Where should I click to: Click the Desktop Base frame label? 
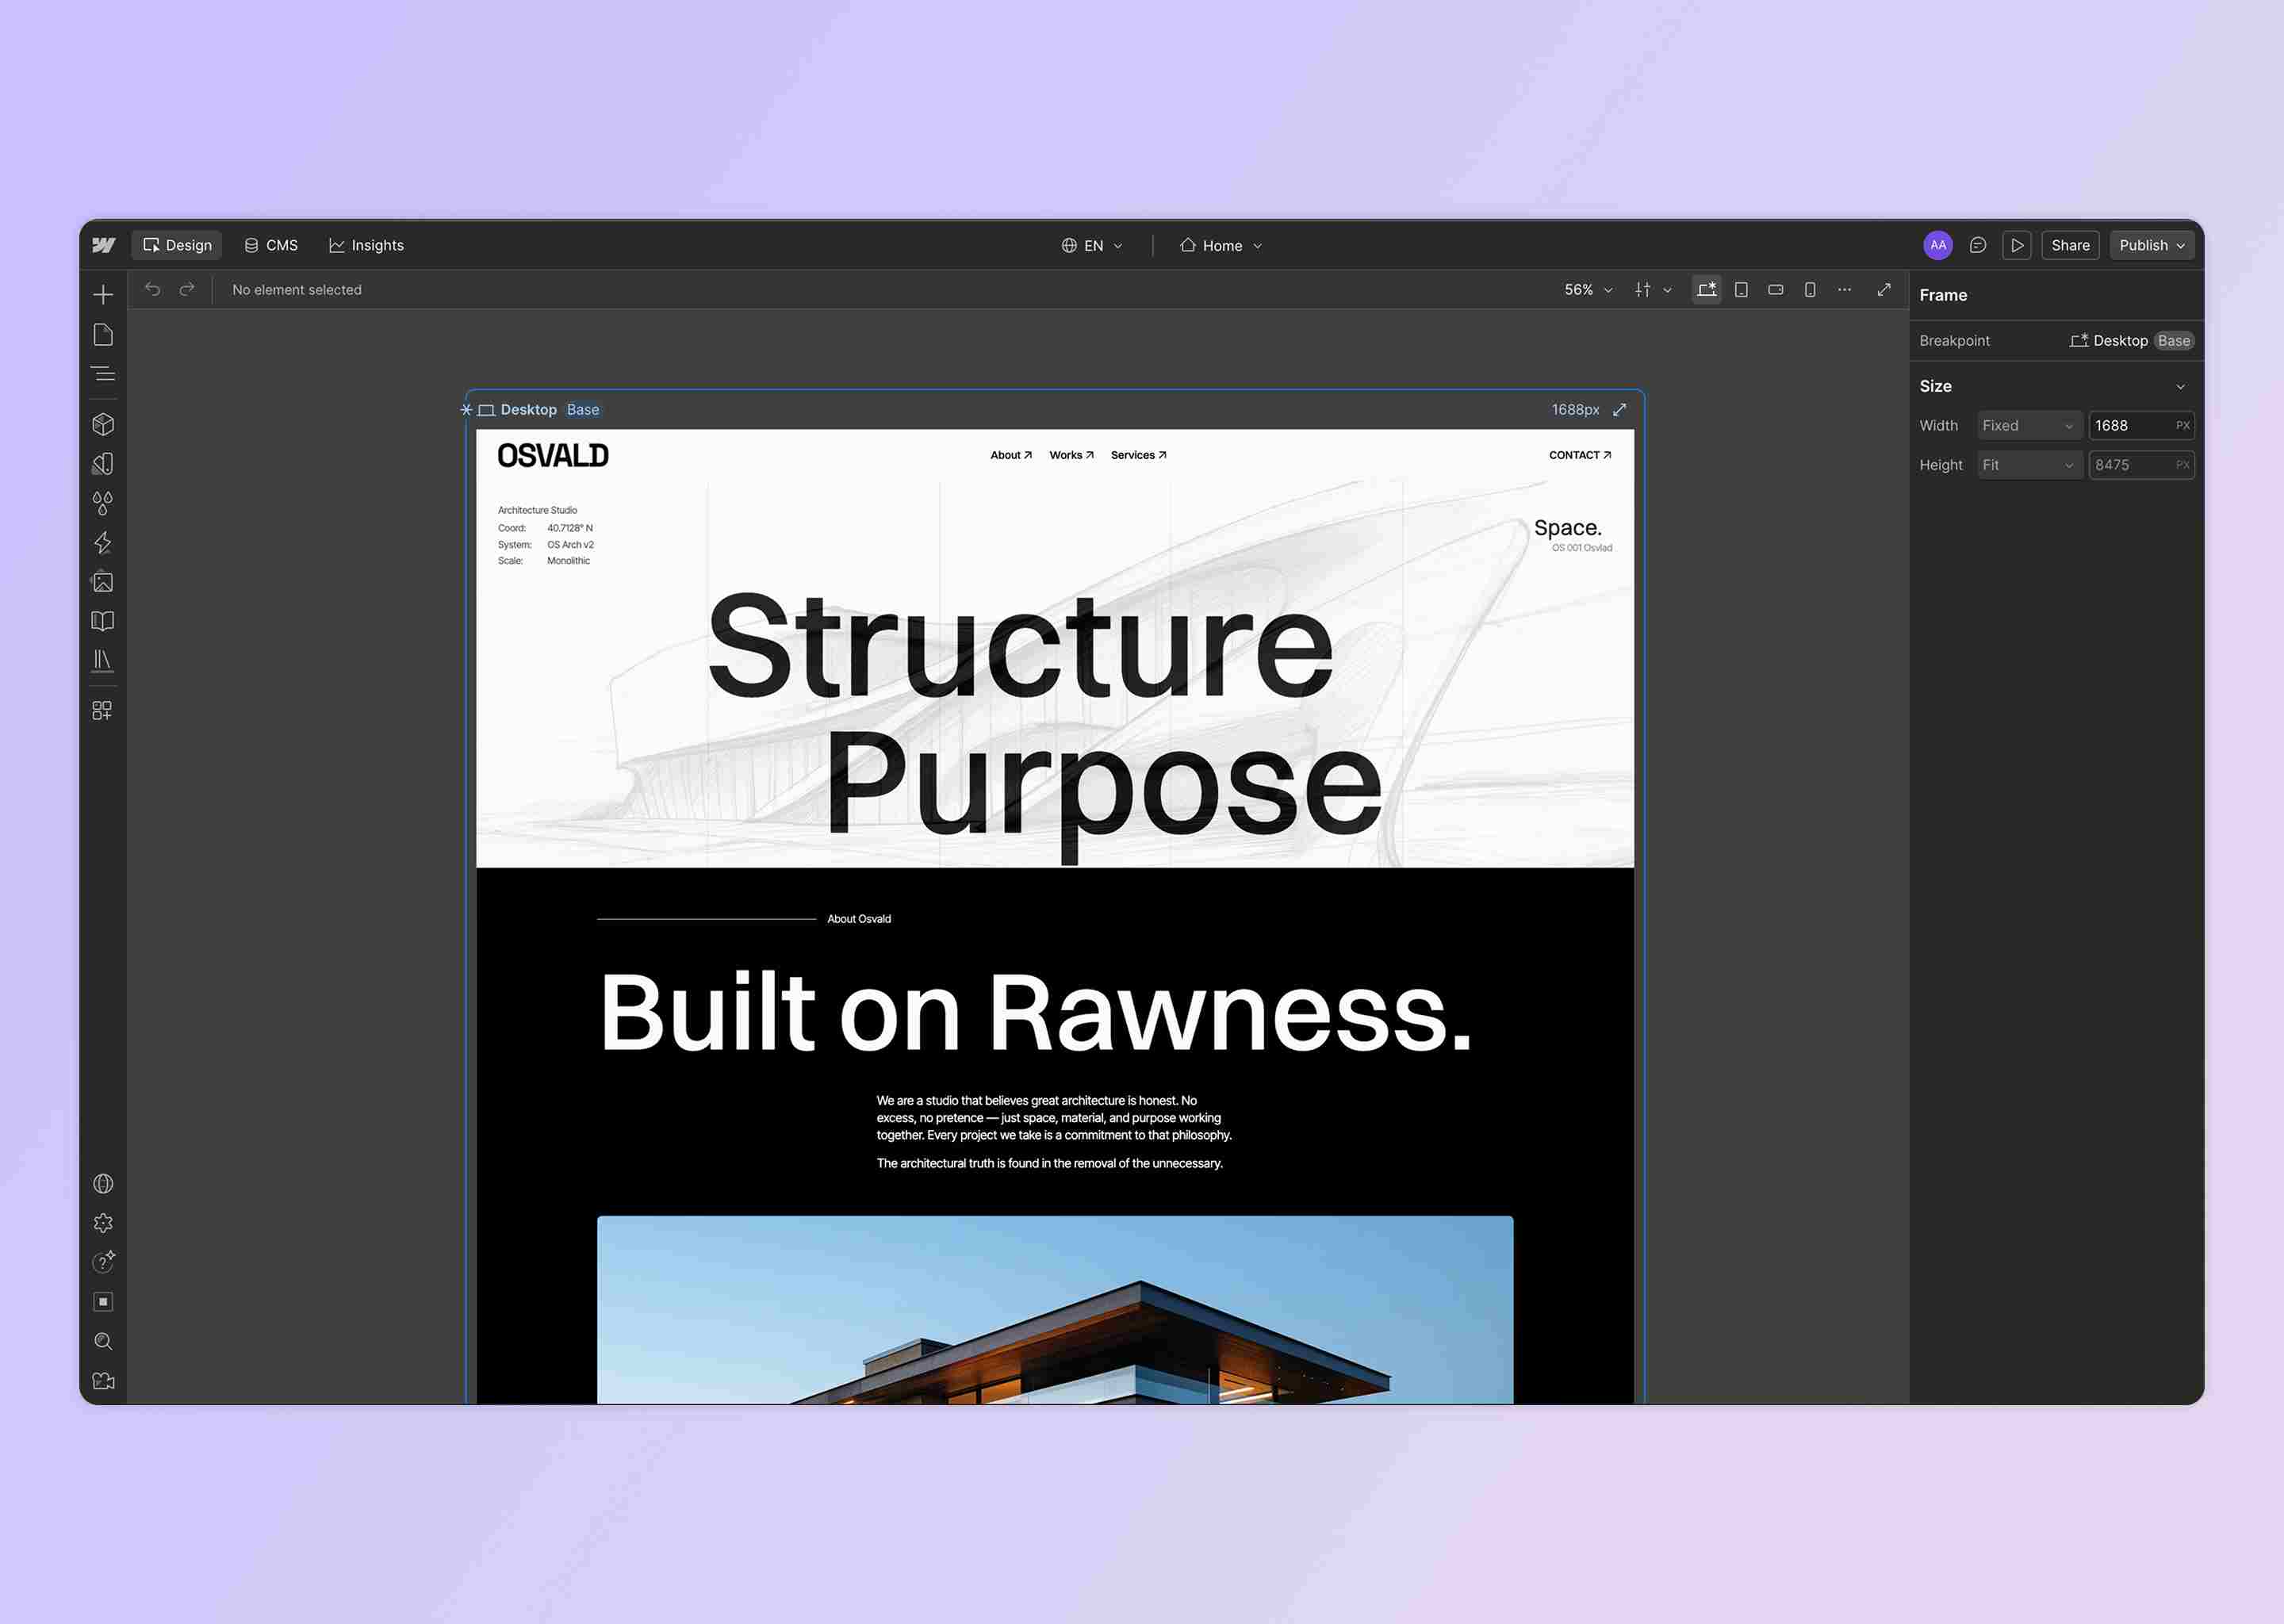(540, 410)
